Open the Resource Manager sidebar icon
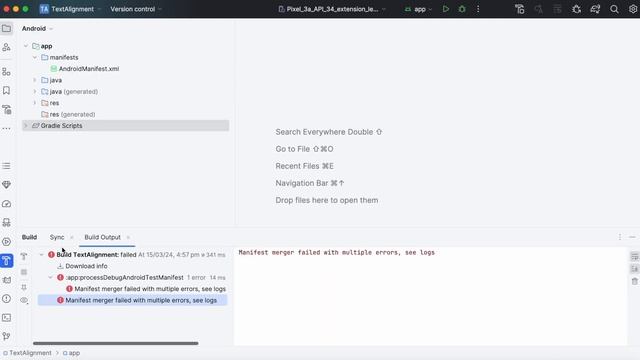This screenshot has width=640, height=360. click(x=7, y=47)
